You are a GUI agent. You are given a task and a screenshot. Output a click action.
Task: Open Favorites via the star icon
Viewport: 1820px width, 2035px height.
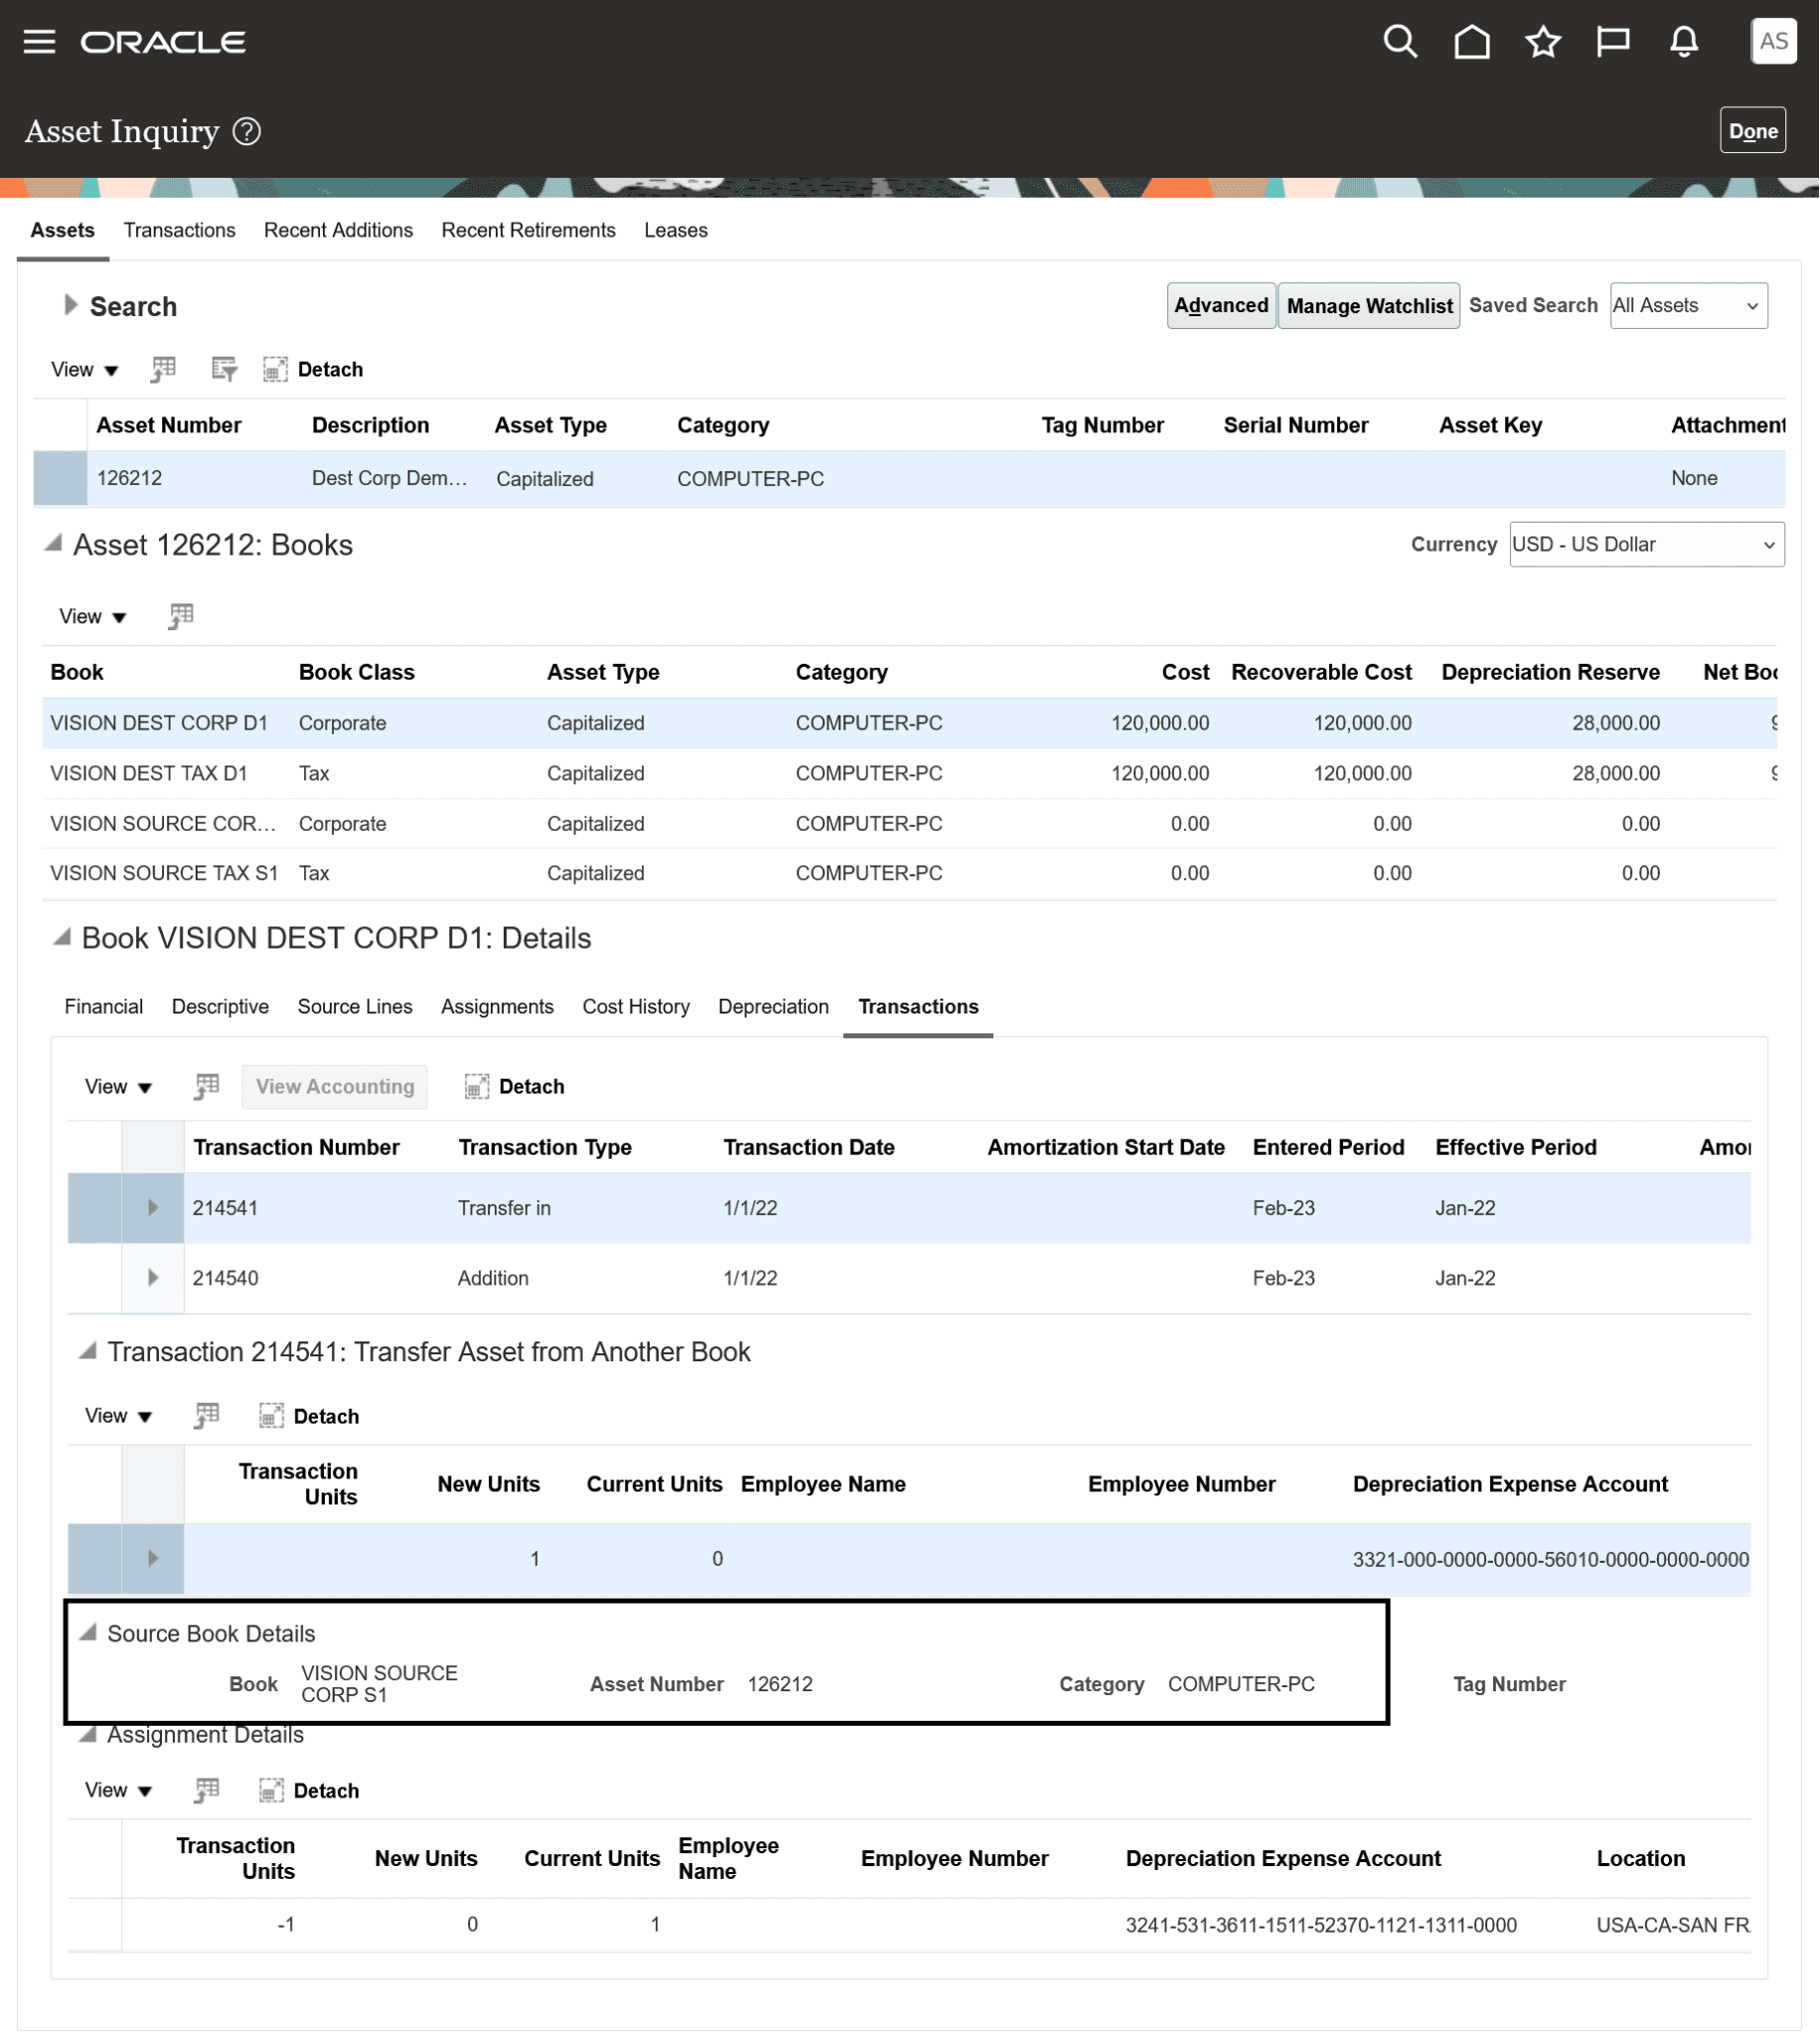(x=1542, y=41)
